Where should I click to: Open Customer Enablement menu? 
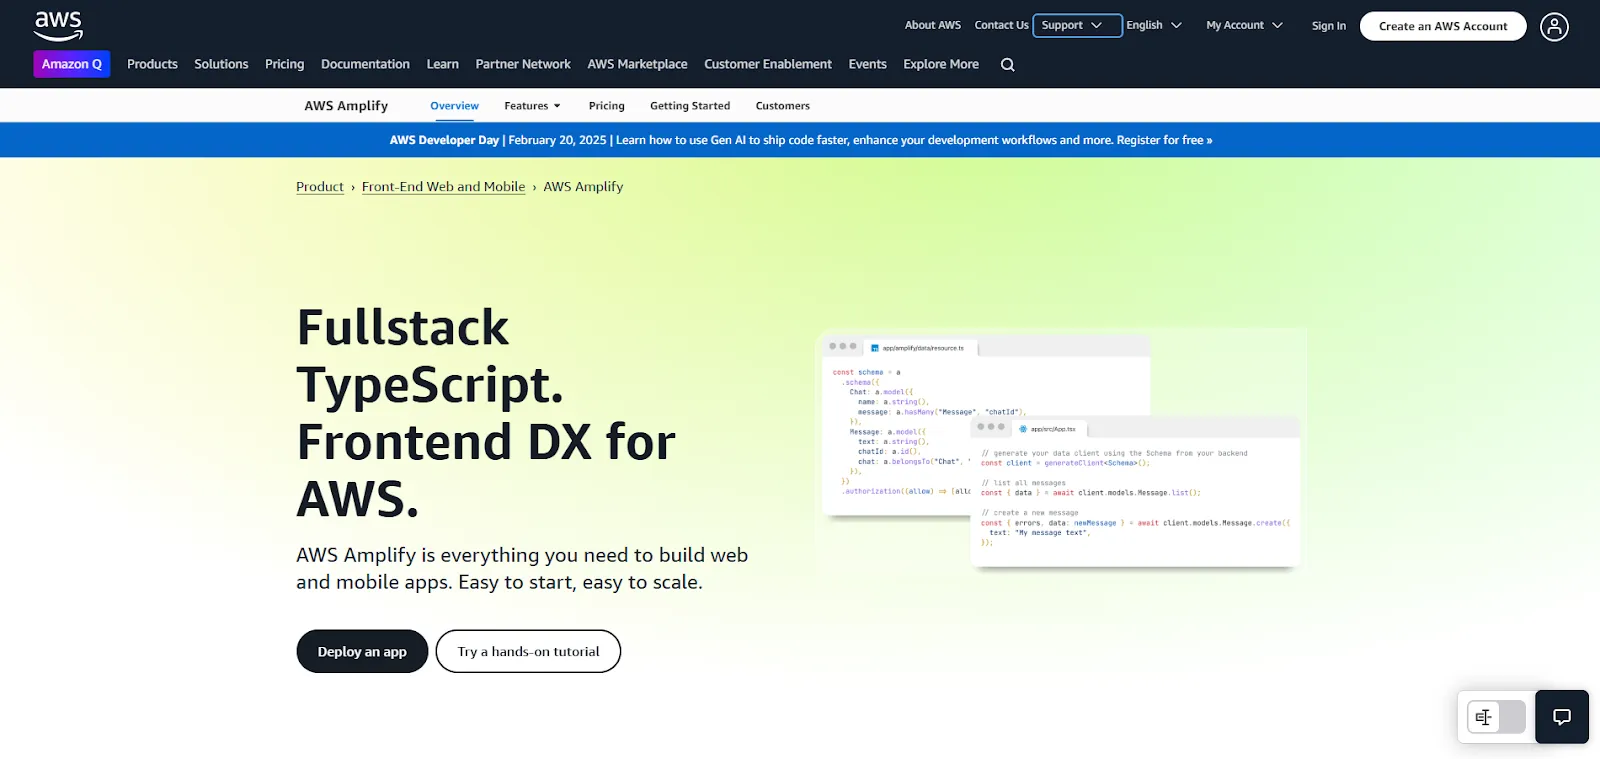(x=768, y=64)
